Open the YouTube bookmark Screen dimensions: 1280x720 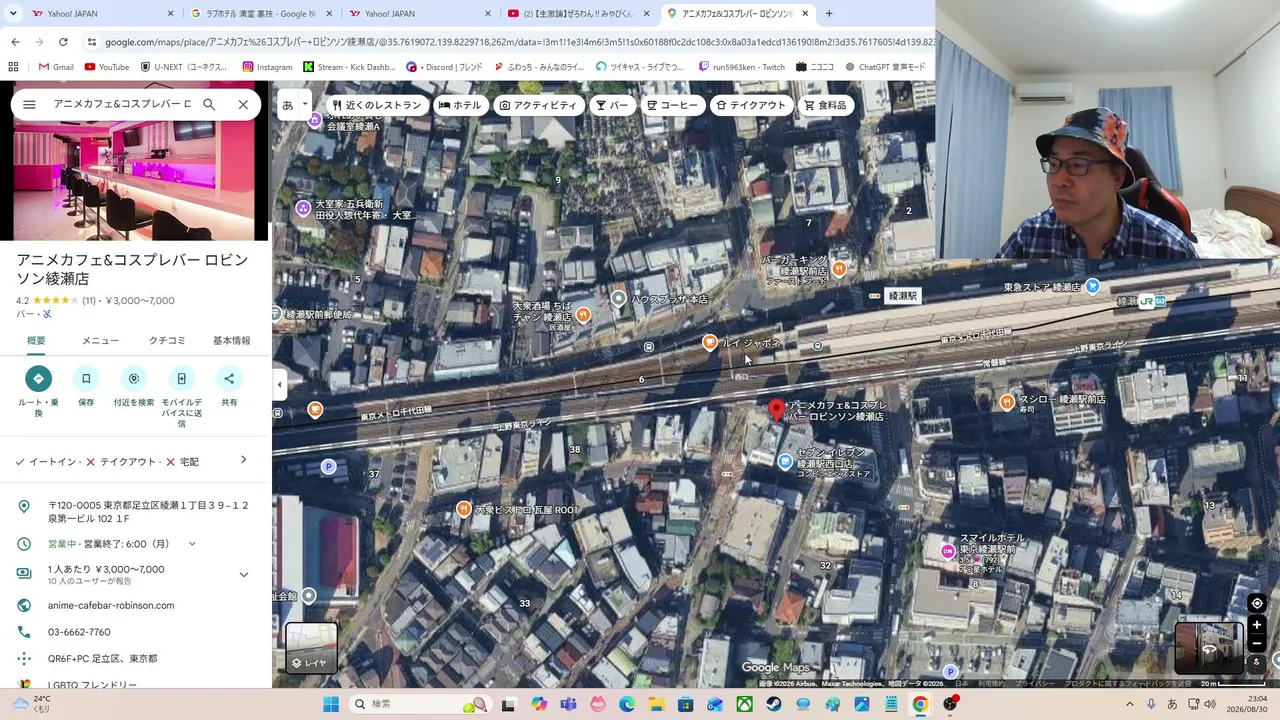(107, 67)
